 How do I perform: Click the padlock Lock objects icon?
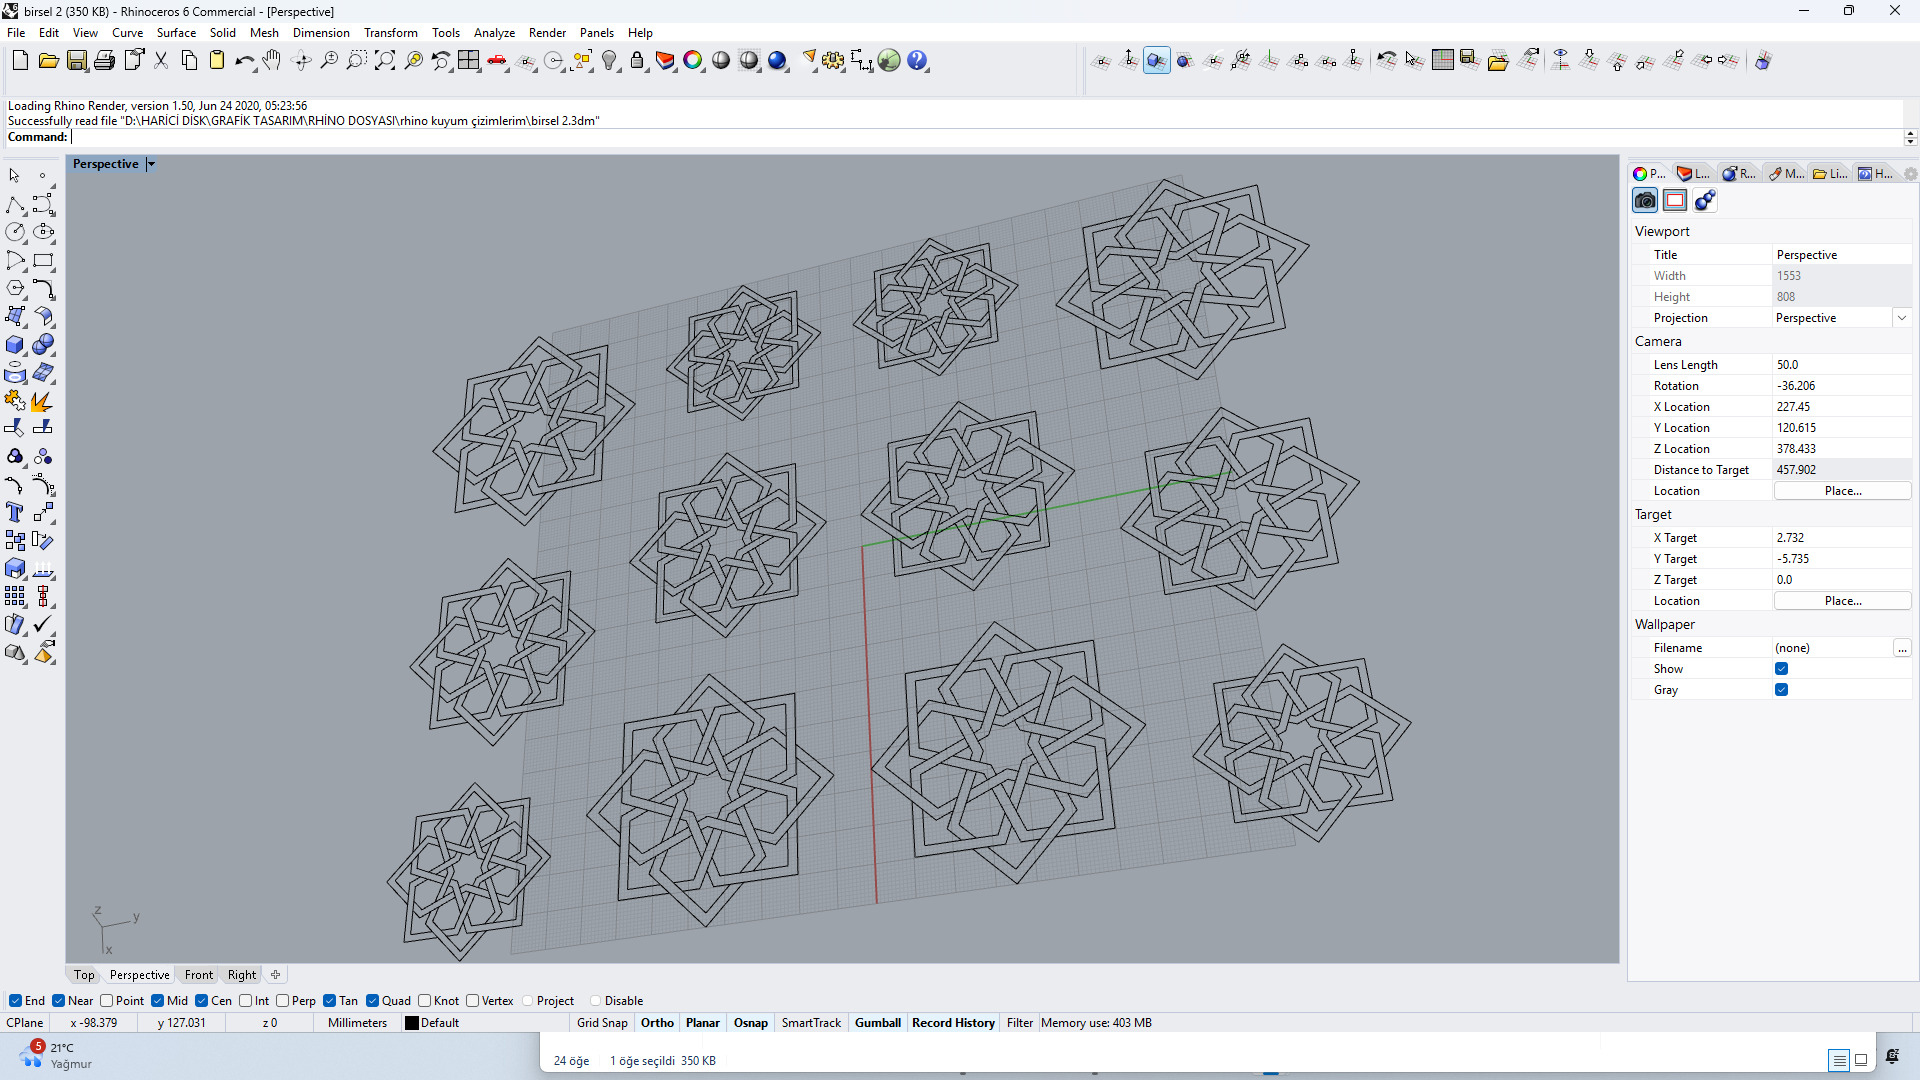tap(637, 61)
